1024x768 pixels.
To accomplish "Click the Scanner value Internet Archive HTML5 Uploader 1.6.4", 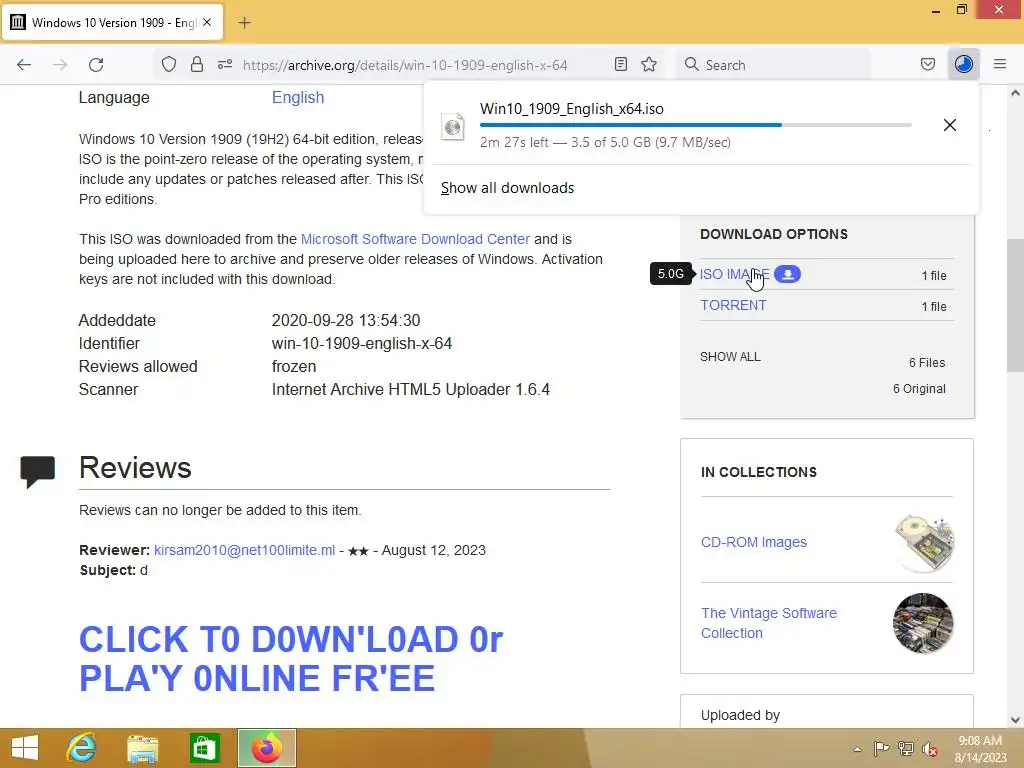I will 411,389.
